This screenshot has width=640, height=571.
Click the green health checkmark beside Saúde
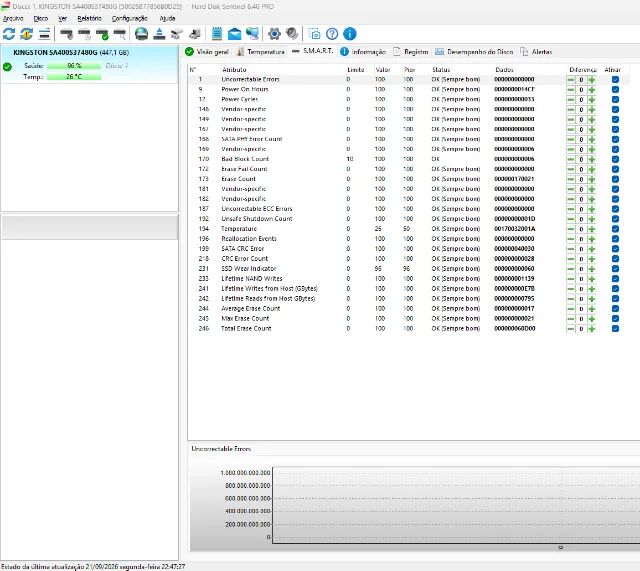[x=7, y=67]
